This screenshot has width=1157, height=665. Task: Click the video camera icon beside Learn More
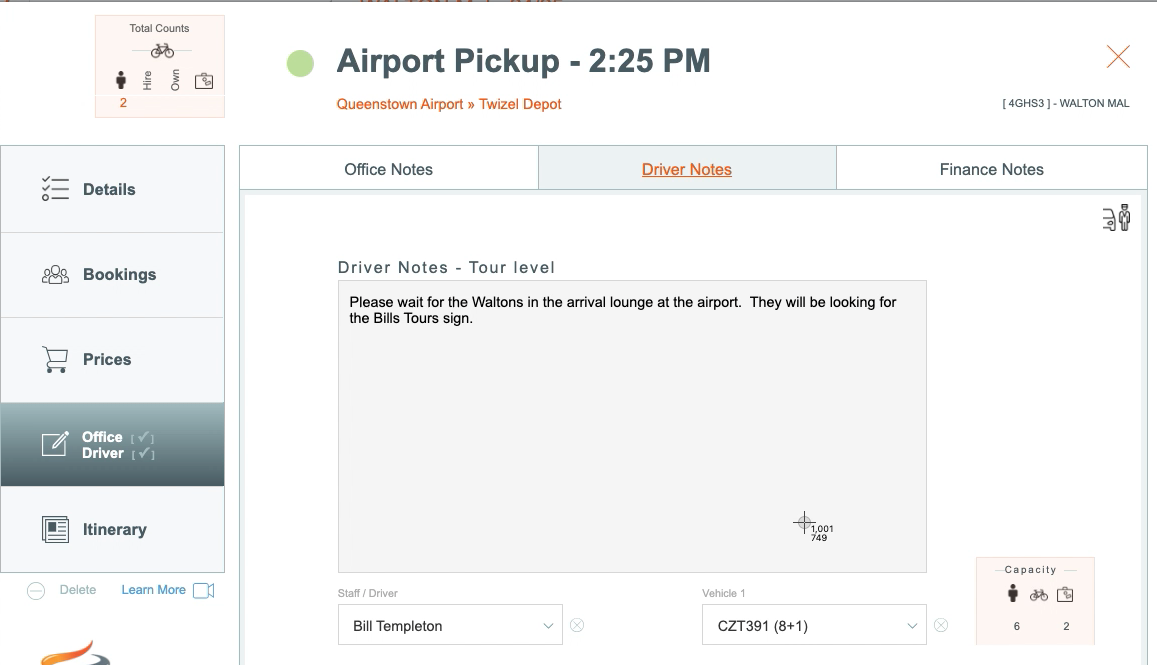[x=204, y=590]
